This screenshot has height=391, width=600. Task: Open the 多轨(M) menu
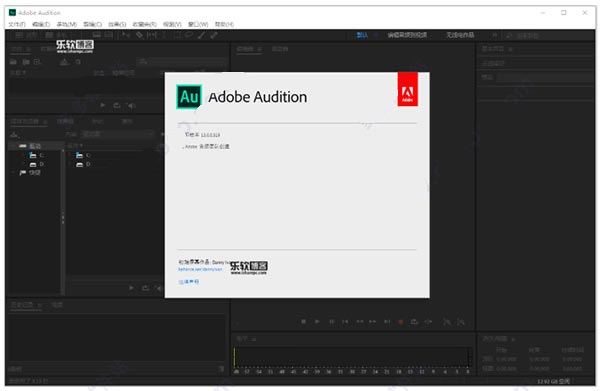[67, 24]
